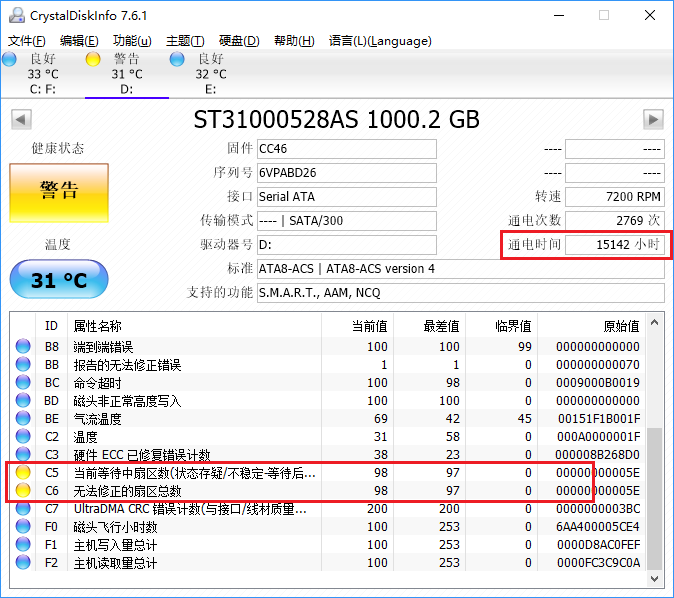Image resolution: width=674 pixels, height=598 pixels.
Task: Click the blue status icon of row BC
Action: coord(23,382)
